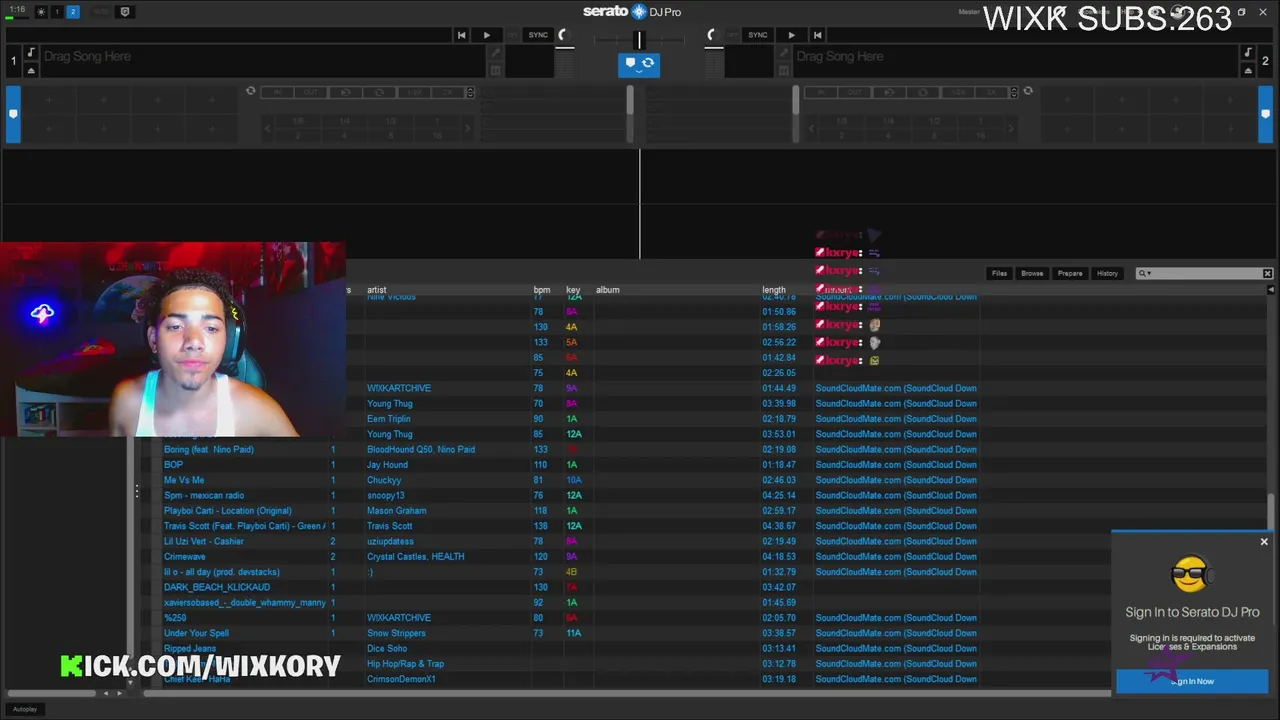Sort library by artist column
This screenshot has width=1280, height=720.
pyautogui.click(x=376, y=290)
